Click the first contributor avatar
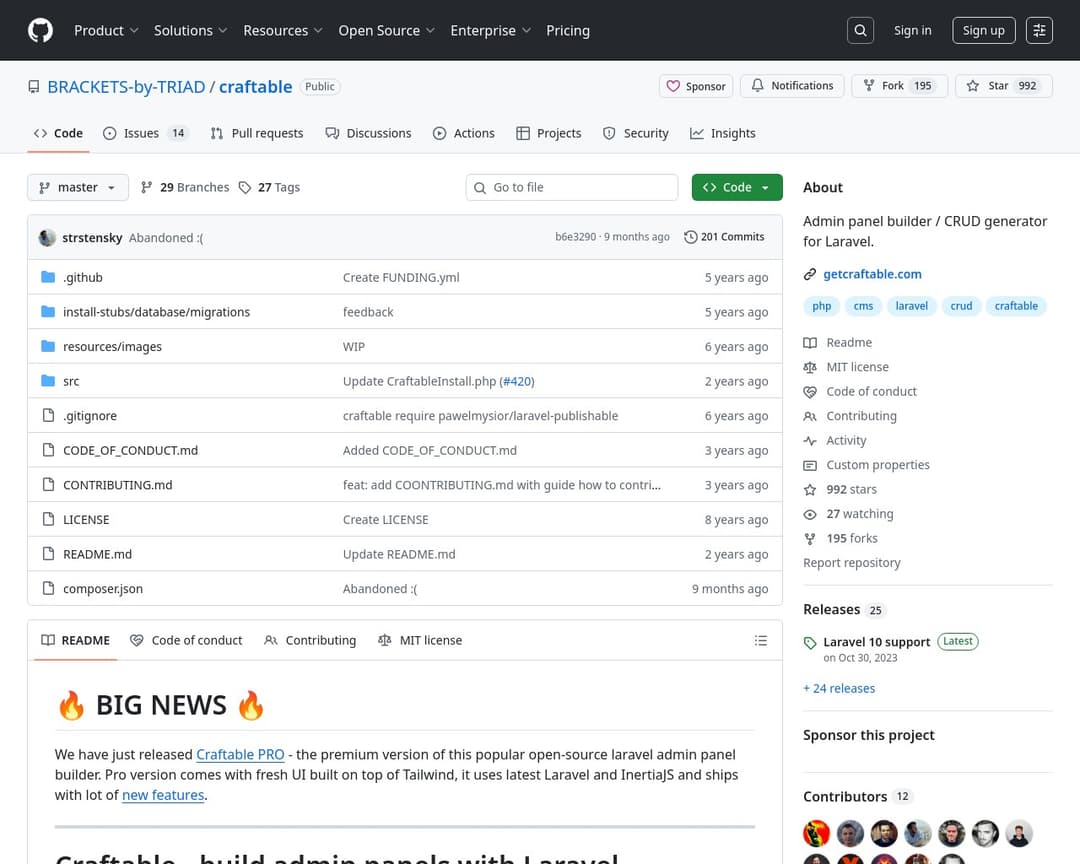1080x864 pixels. (817, 833)
